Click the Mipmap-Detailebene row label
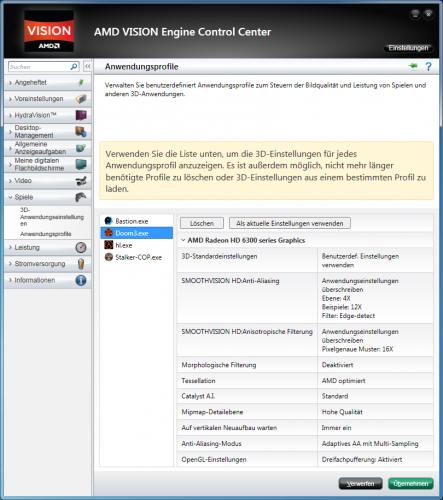Image resolution: width=443 pixels, height=500 pixels. pos(212,412)
